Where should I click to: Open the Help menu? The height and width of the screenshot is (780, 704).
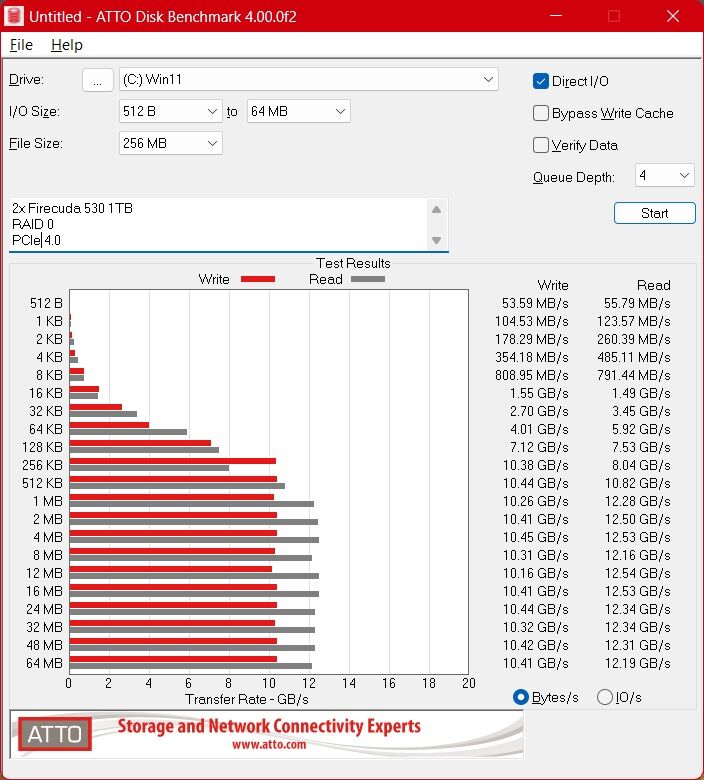coord(67,45)
